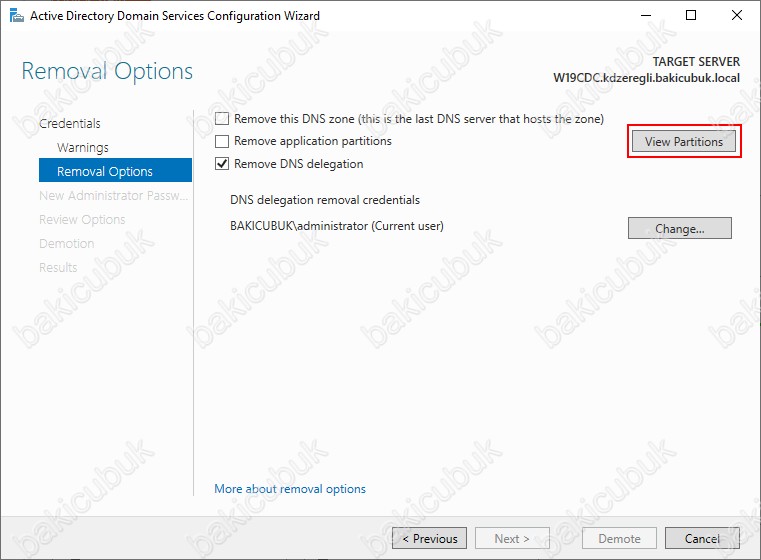
Task: Select Credentials step in sidebar
Action: click(69, 123)
